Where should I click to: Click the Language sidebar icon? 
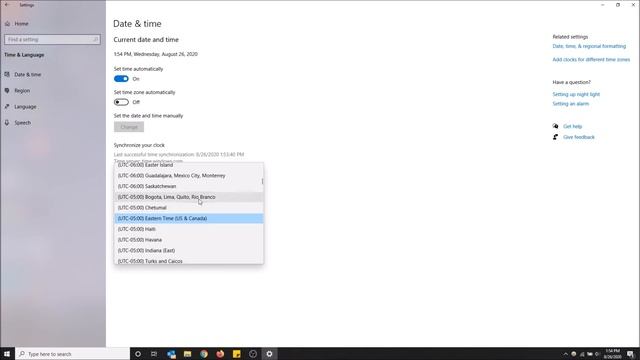click(x=7, y=107)
